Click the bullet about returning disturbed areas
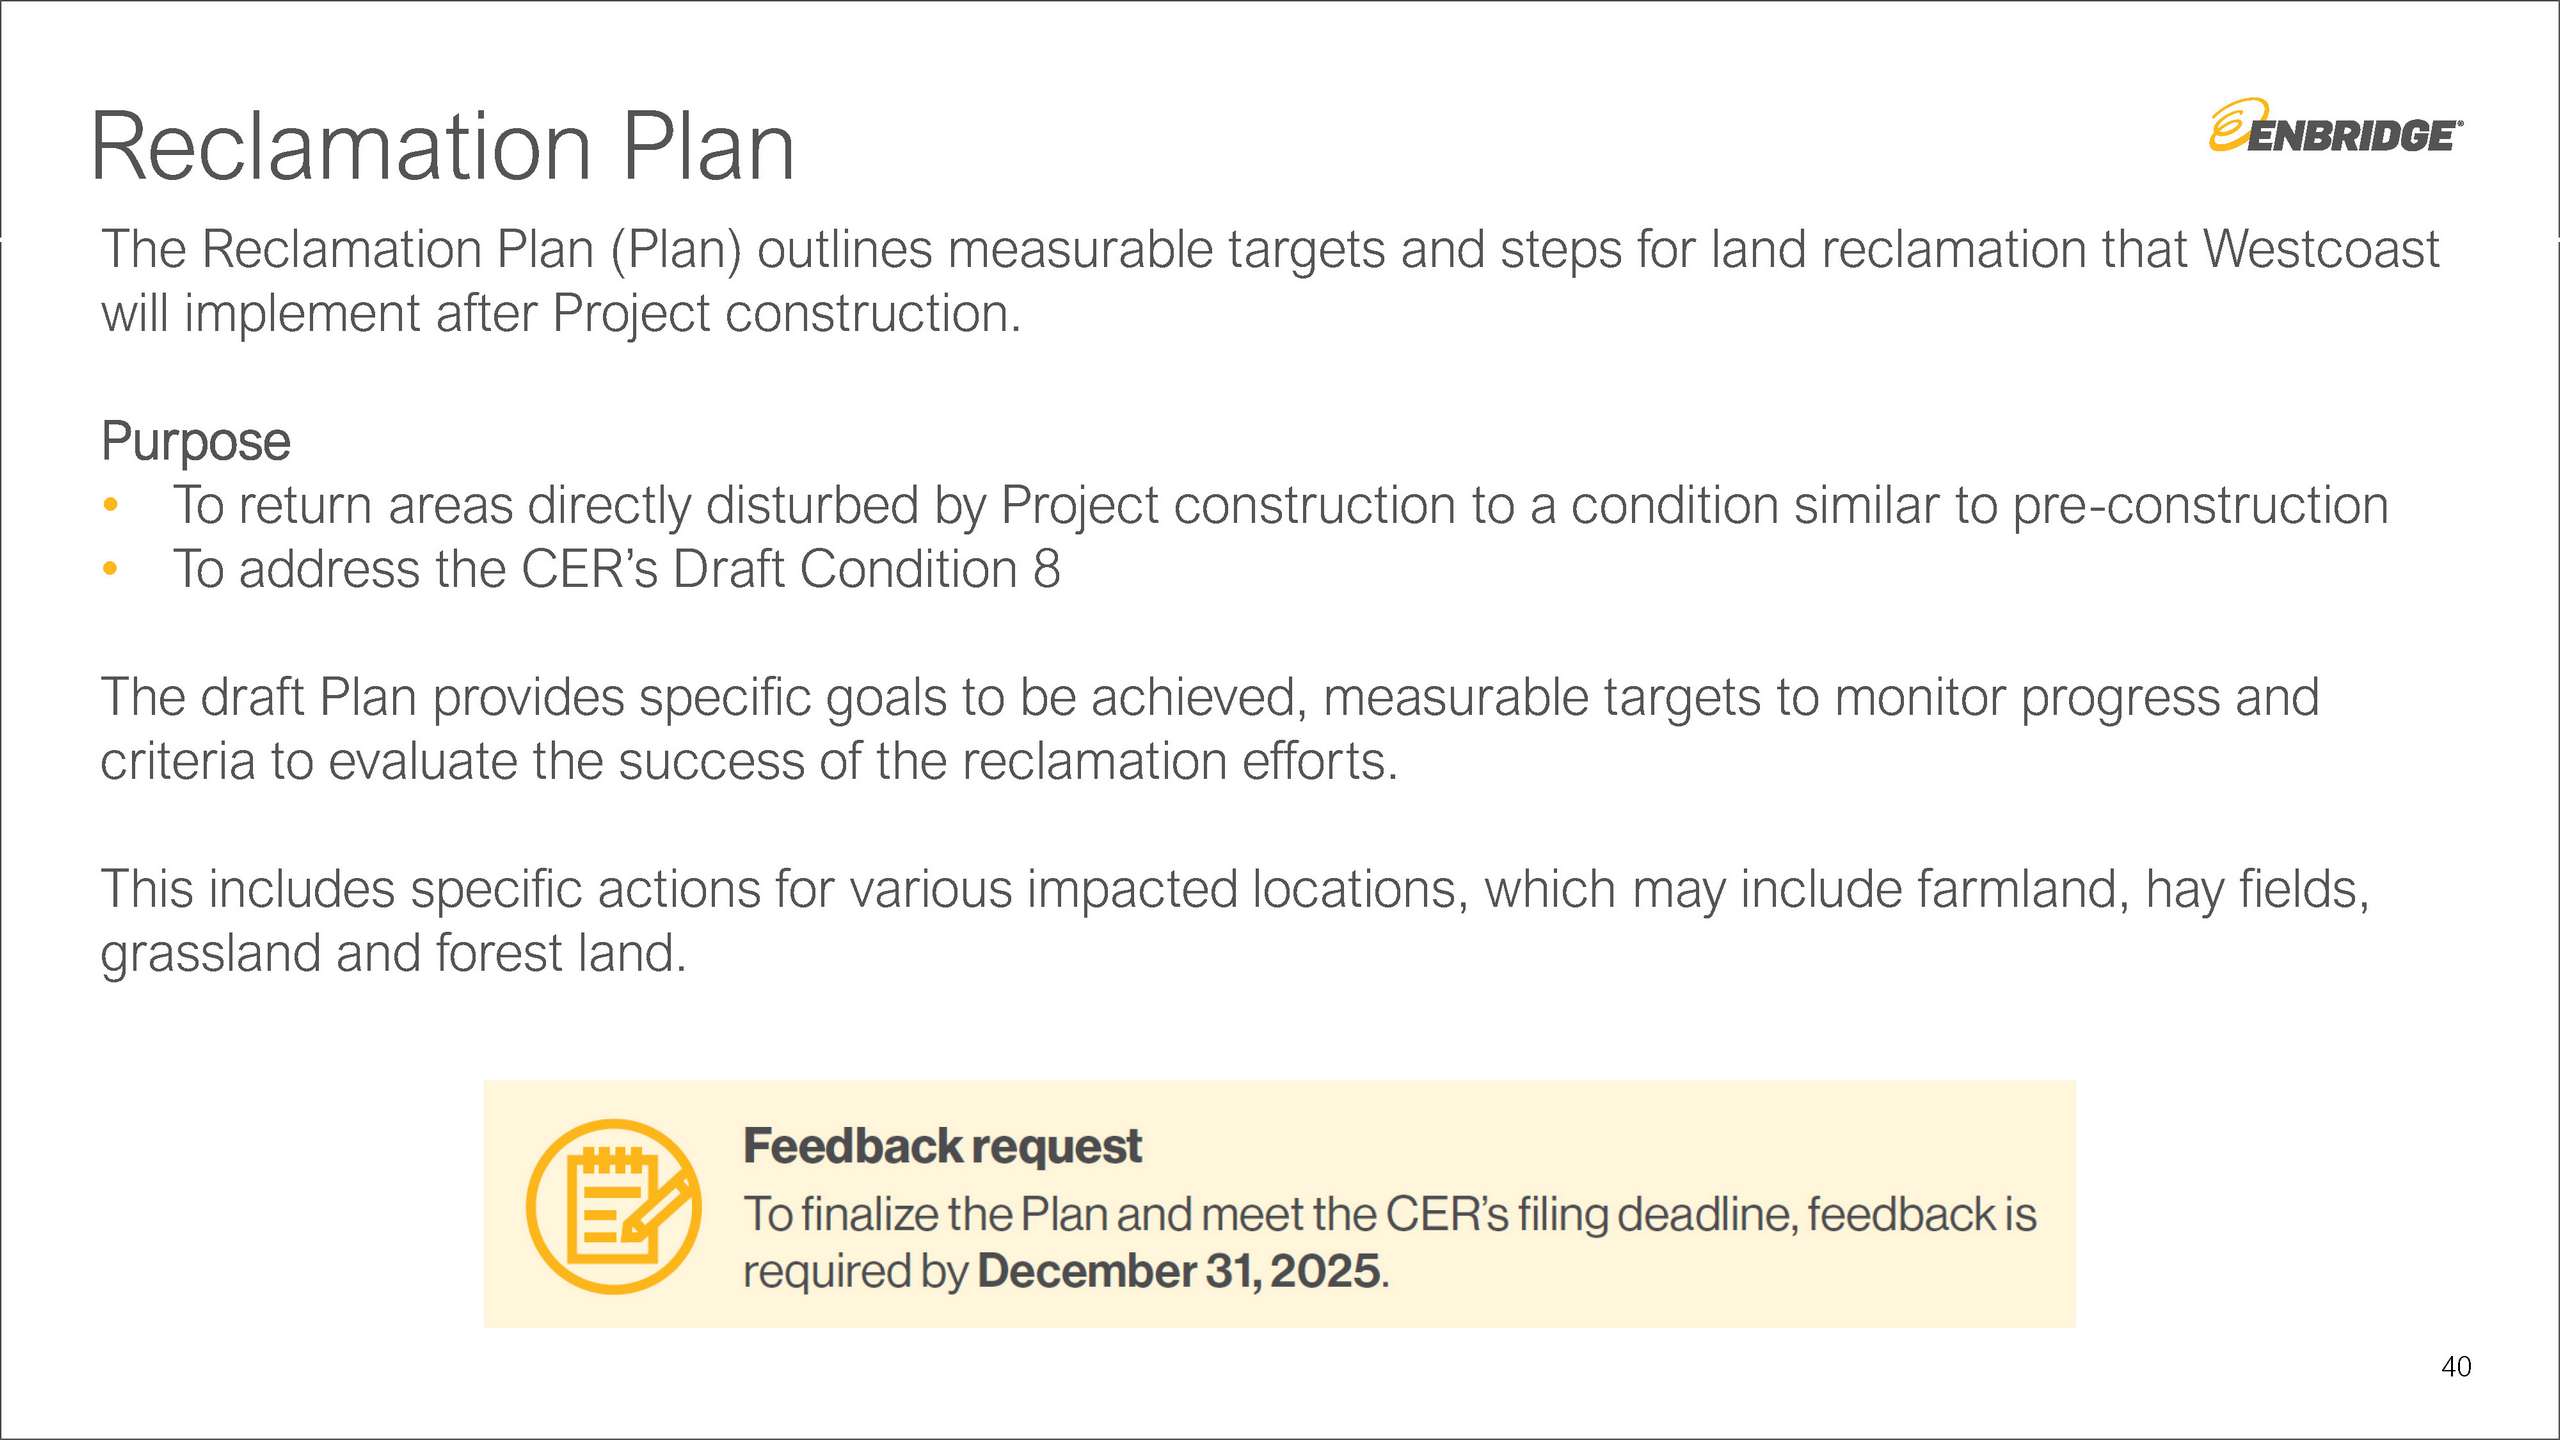This screenshot has height=1440, width=2560. tap(1280, 505)
